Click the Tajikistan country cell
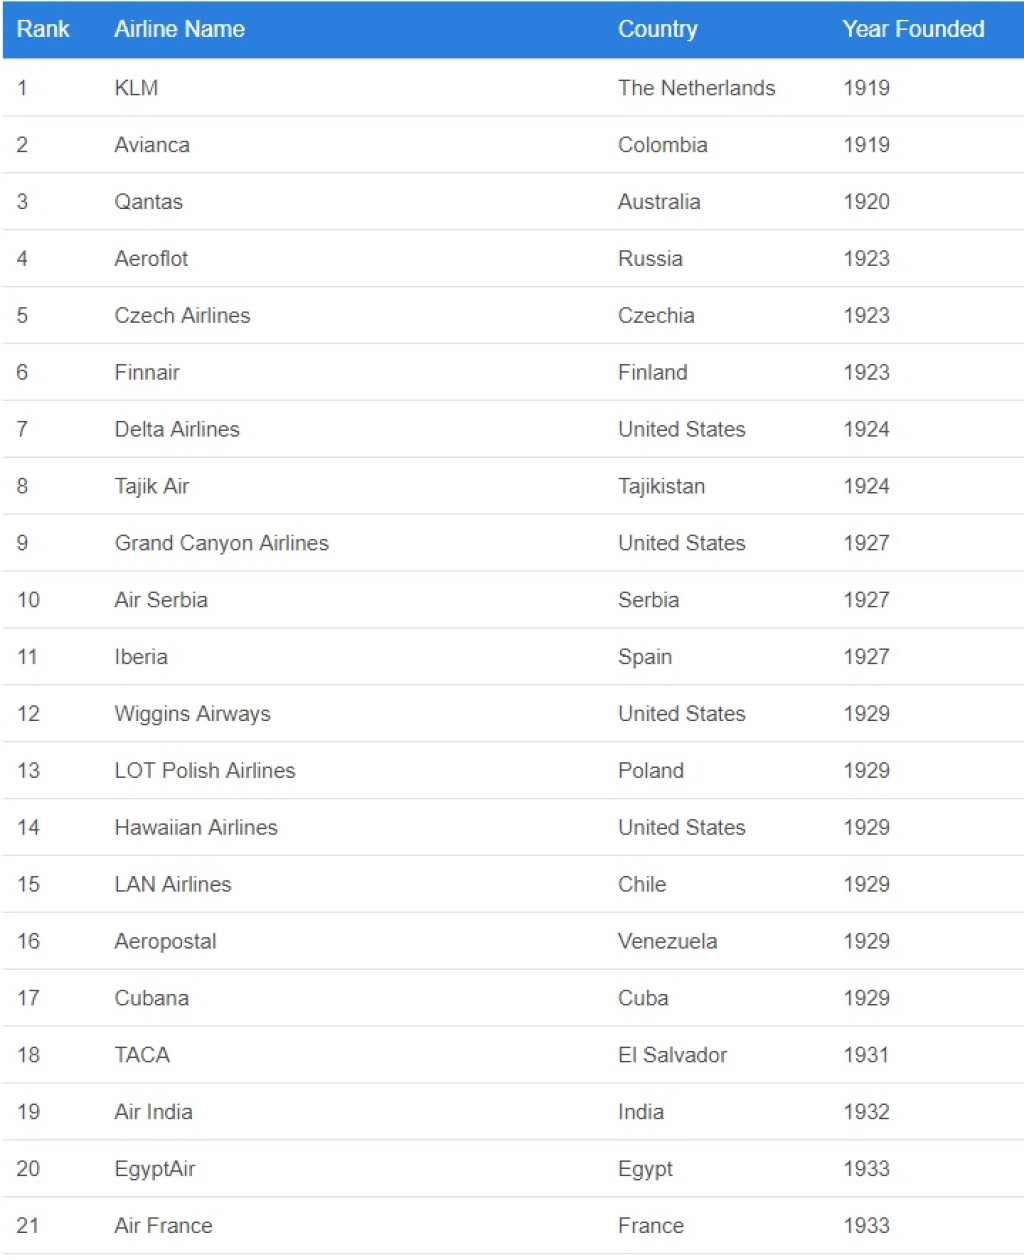Screen dimensions: 1024x1260 coord(661,487)
